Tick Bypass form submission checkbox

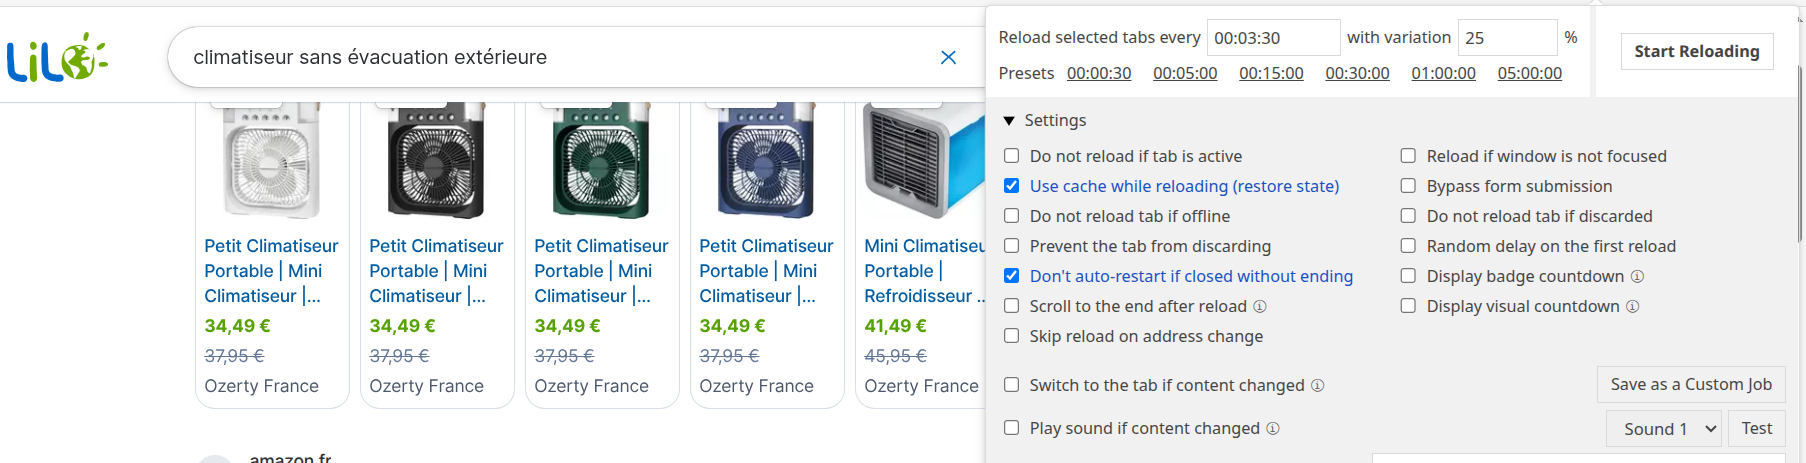pos(1408,186)
